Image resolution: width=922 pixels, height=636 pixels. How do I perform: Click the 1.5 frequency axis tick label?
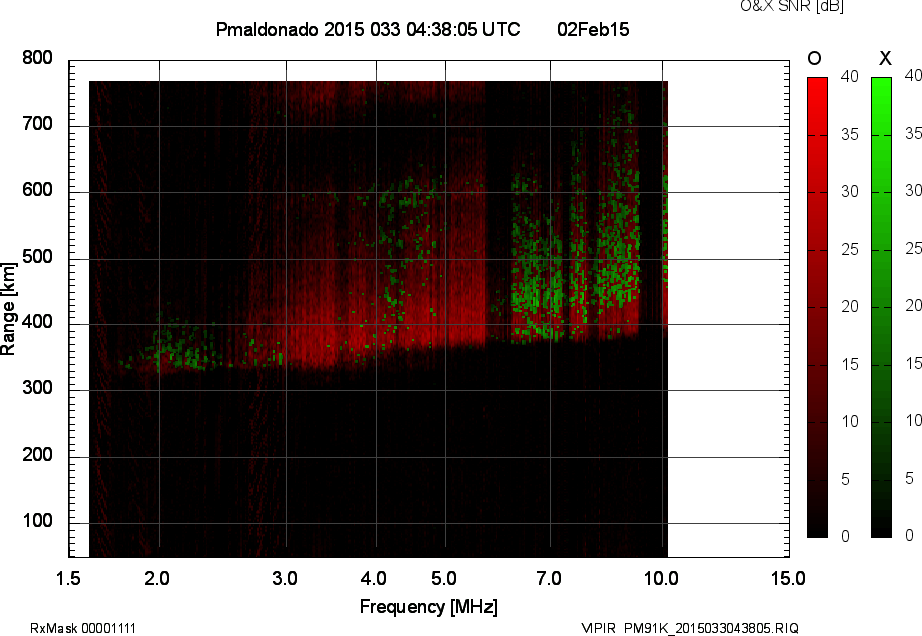(69, 578)
